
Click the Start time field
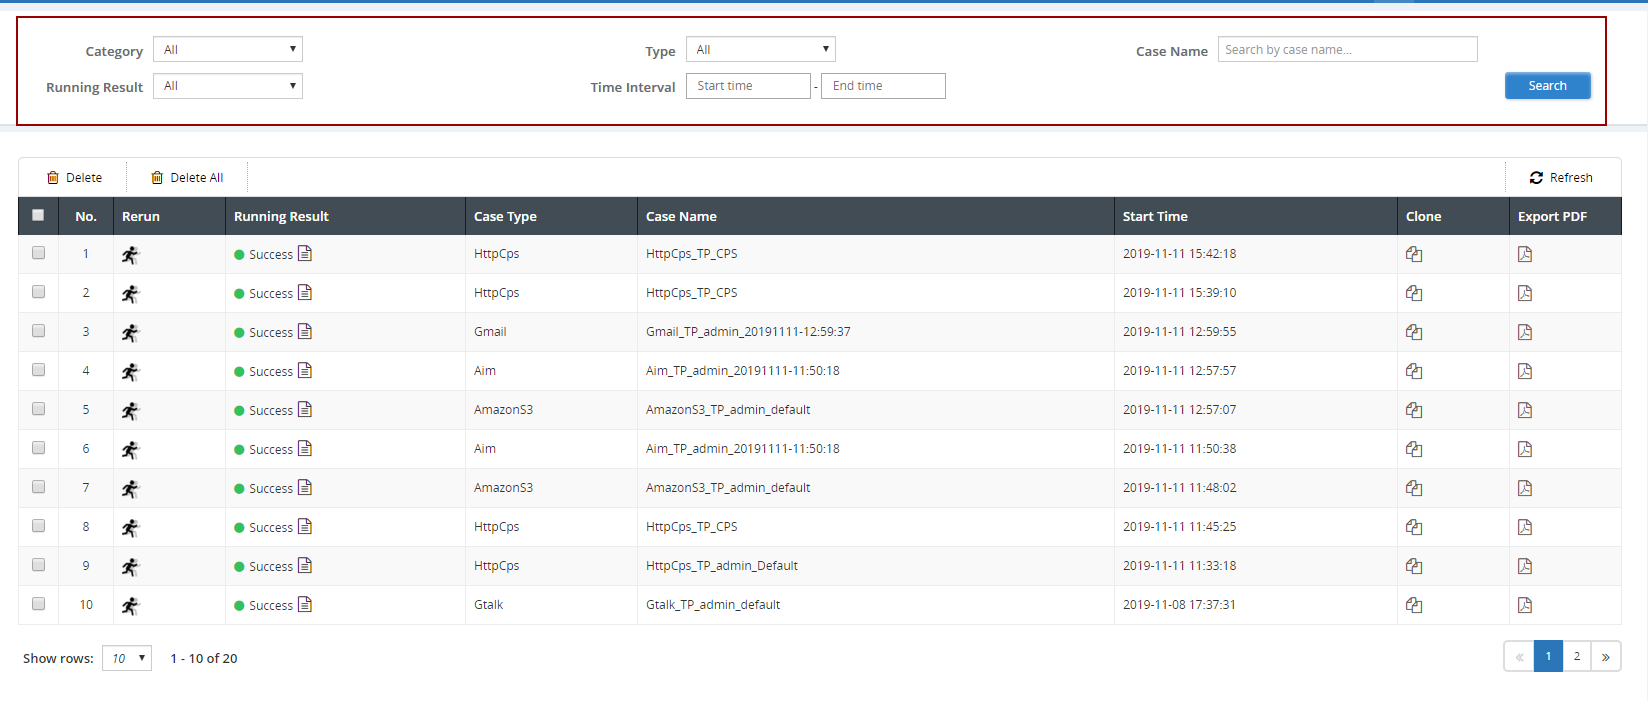pos(748,86)
